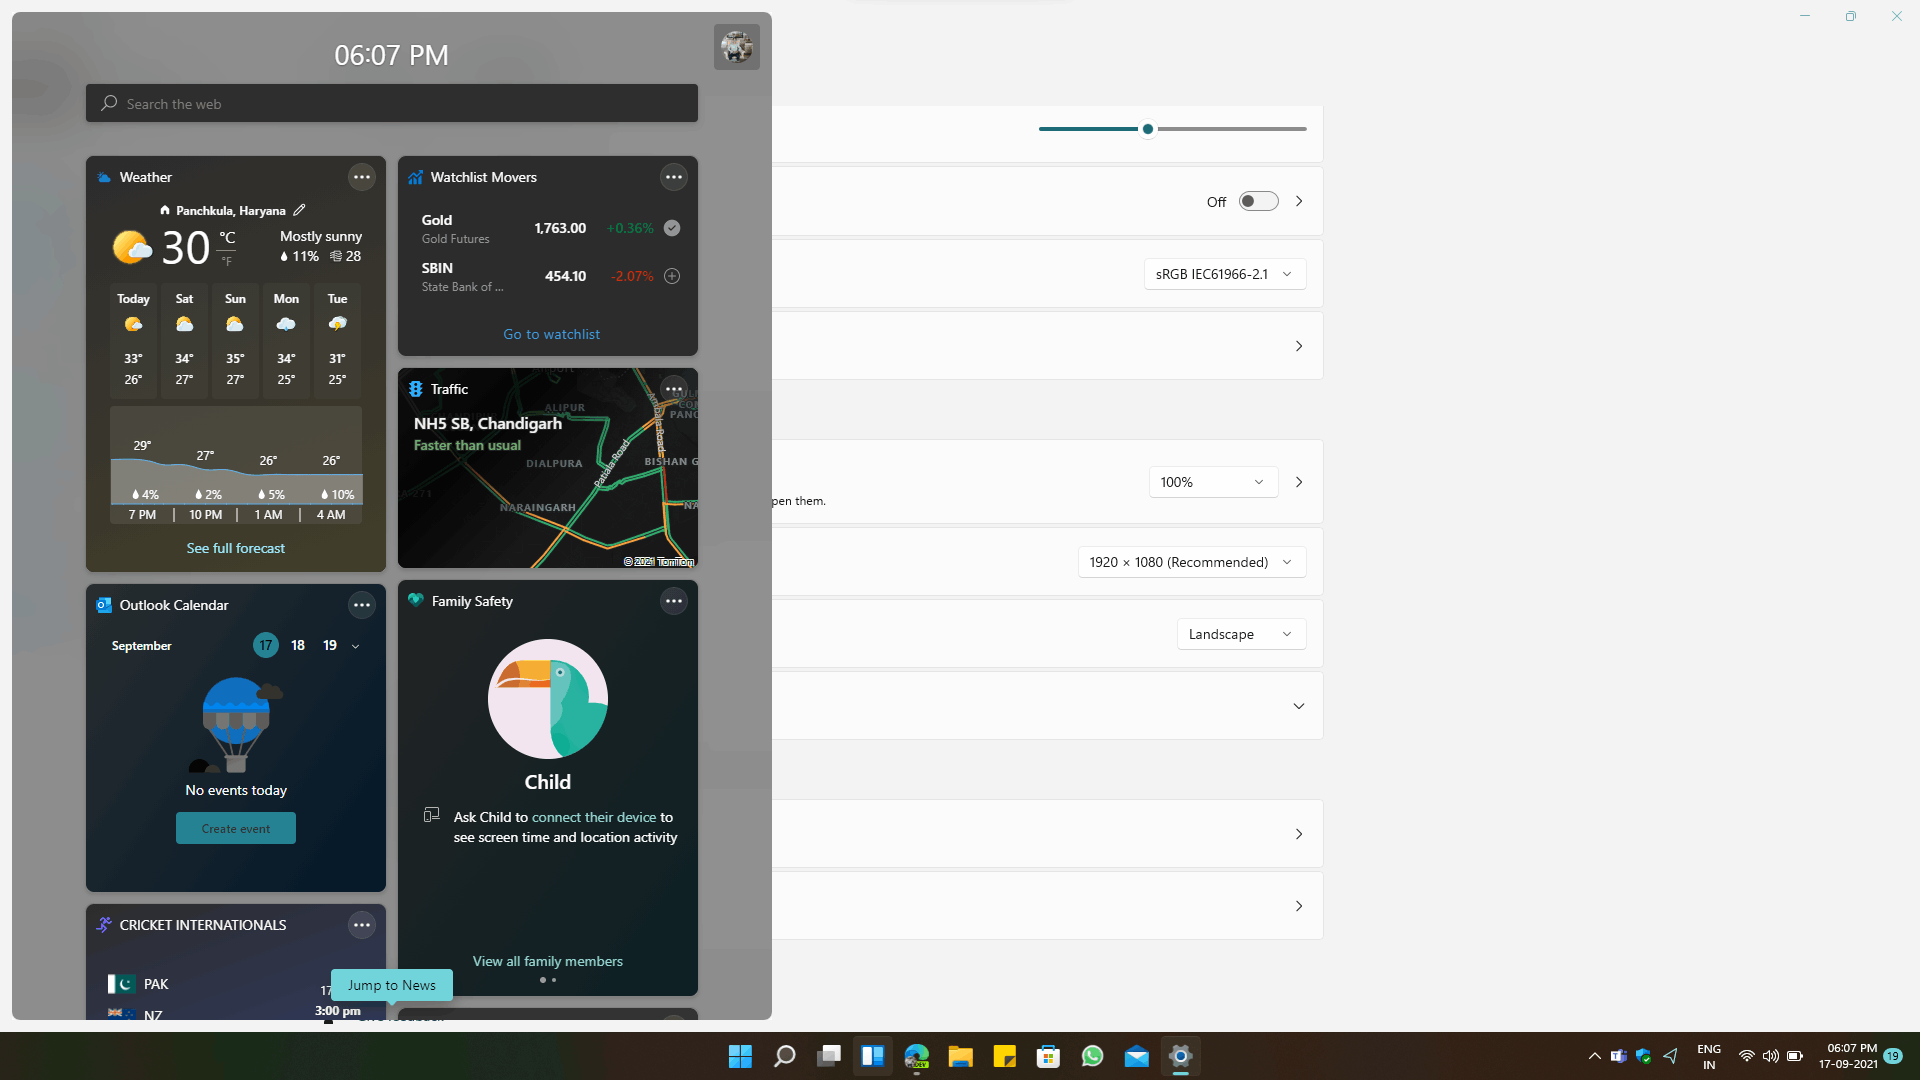Open the sRGB IEC61966-2.1 color profile dropdown
This screenshot has width=1920, height=1080.
click(x=1223, y=273)
